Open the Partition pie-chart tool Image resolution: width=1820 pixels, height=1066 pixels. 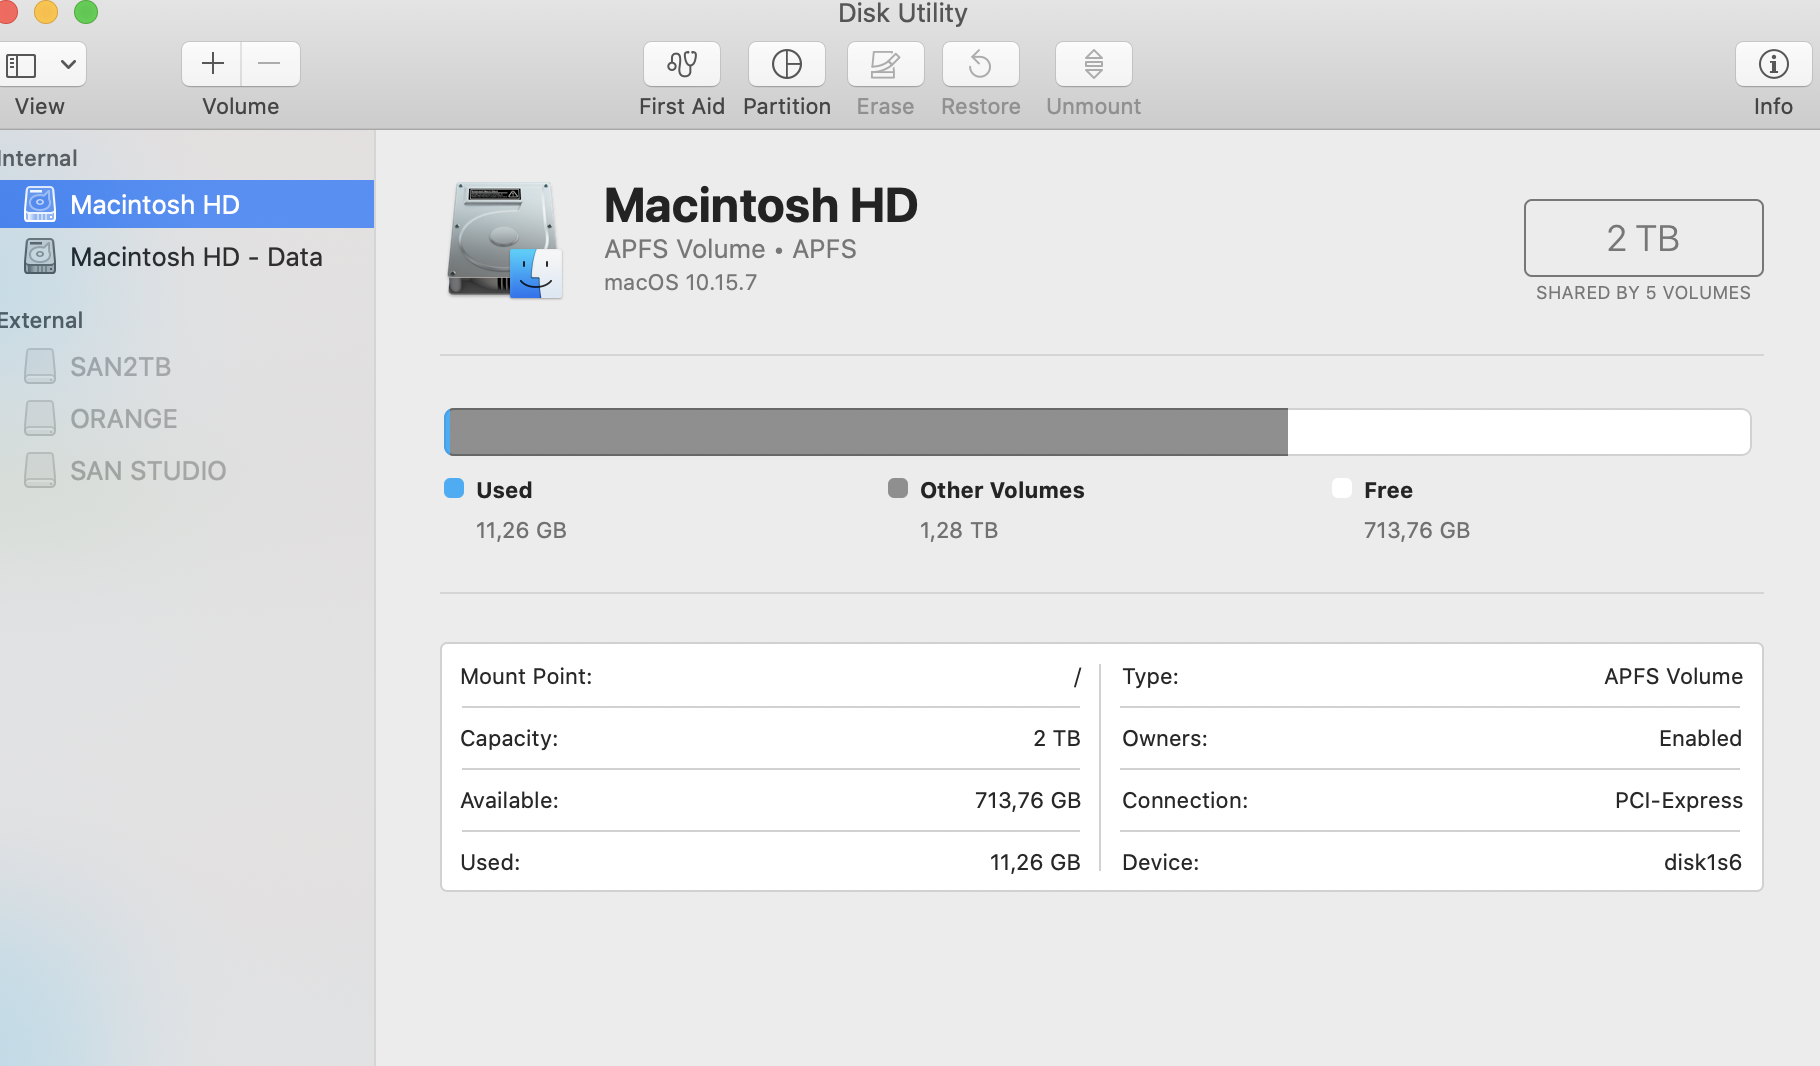point(787,64)
